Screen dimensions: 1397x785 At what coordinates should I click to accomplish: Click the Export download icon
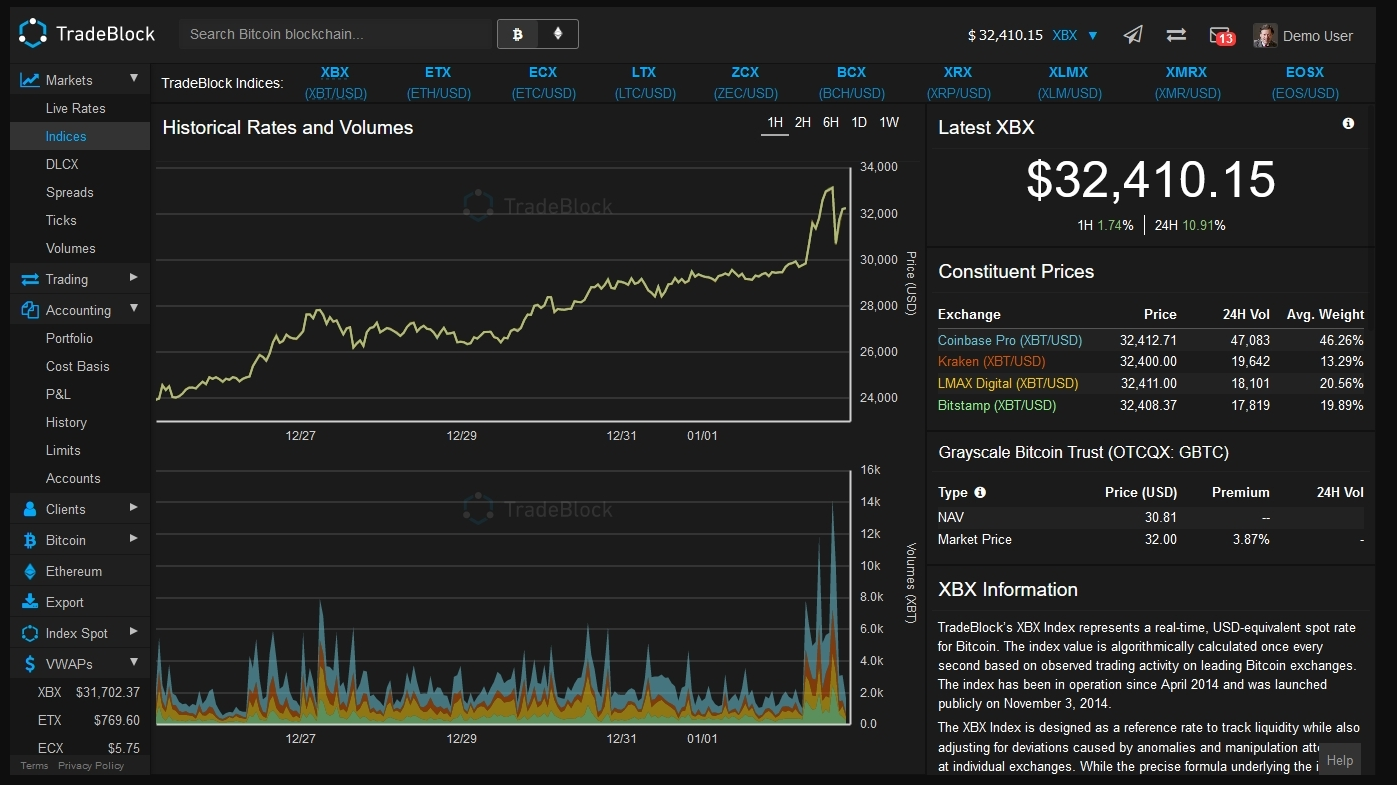click(x=29, y=602)
